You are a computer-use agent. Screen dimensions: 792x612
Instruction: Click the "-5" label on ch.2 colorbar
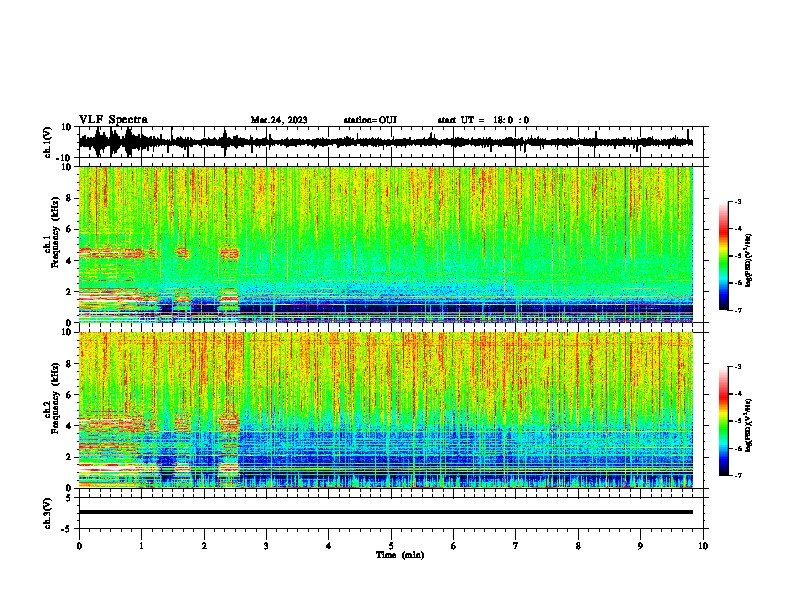[x=738, y=421]
